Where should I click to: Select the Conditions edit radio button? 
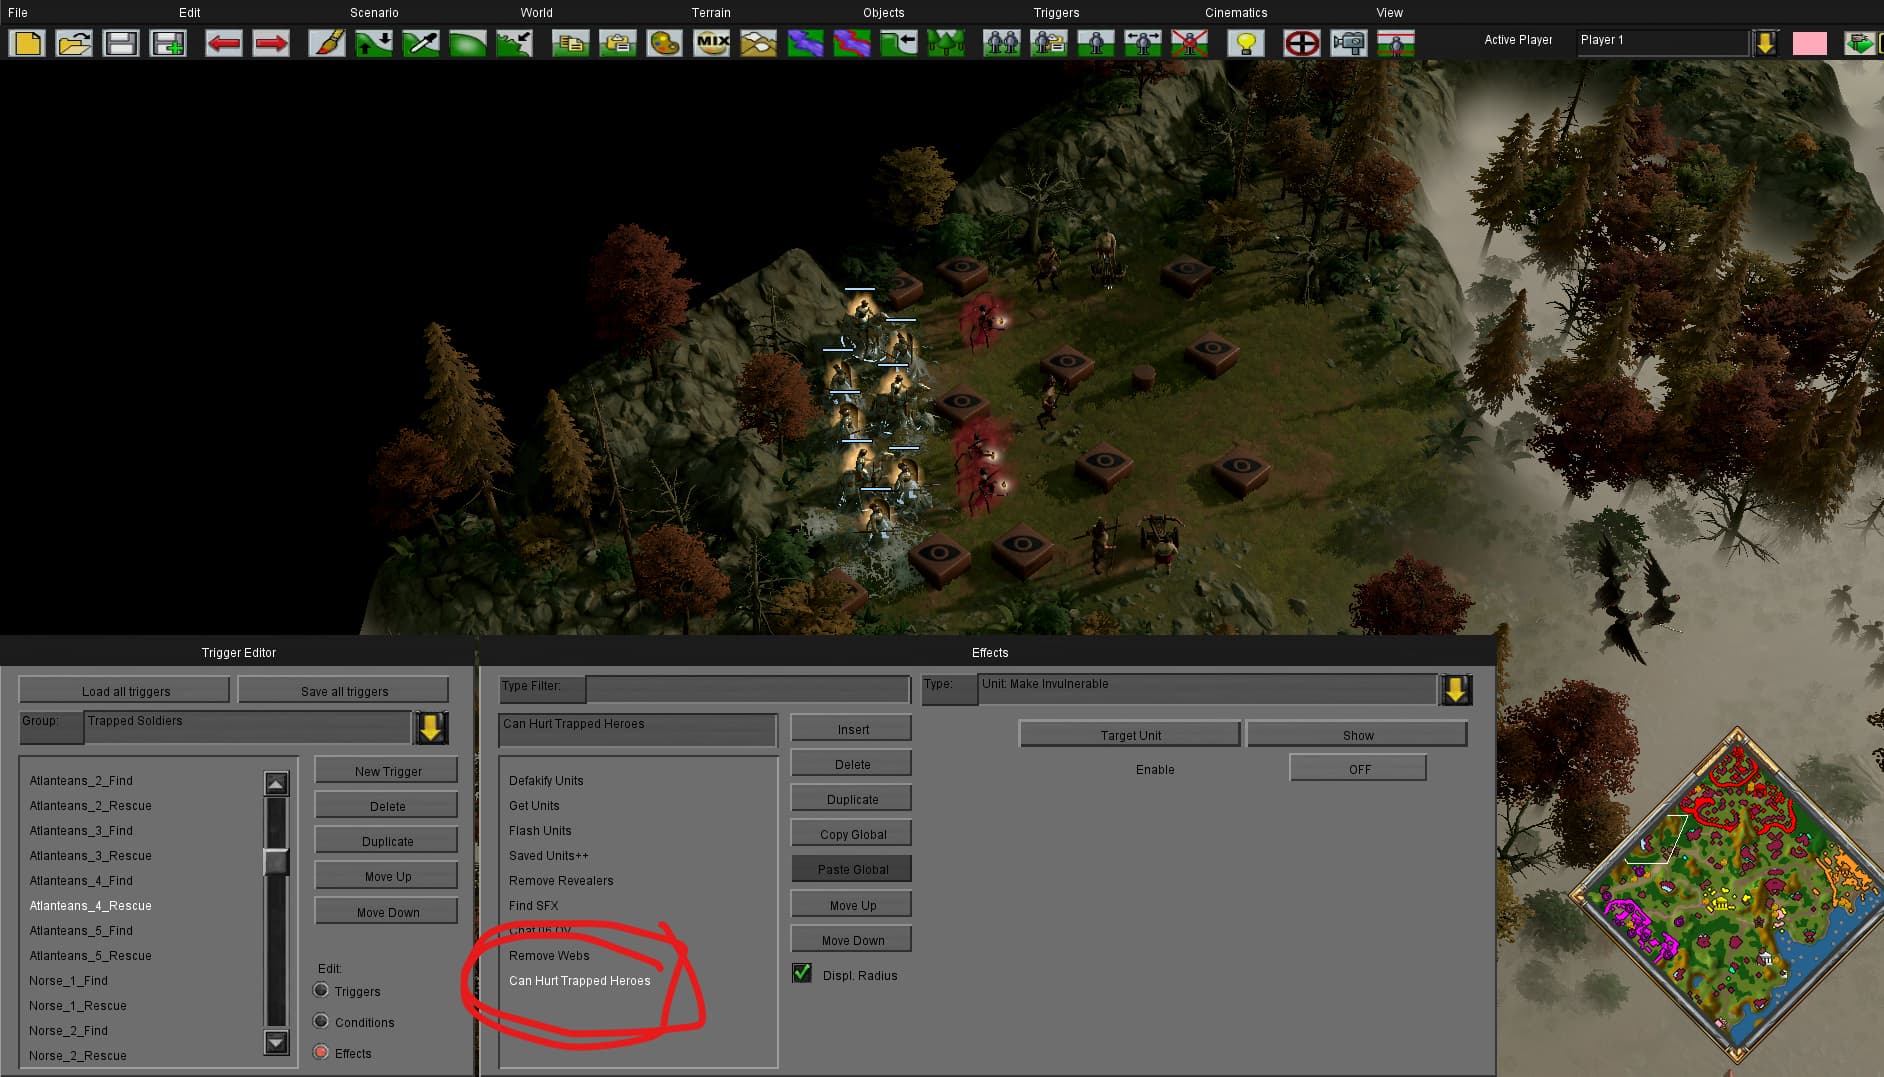(x=321, y=1021)
